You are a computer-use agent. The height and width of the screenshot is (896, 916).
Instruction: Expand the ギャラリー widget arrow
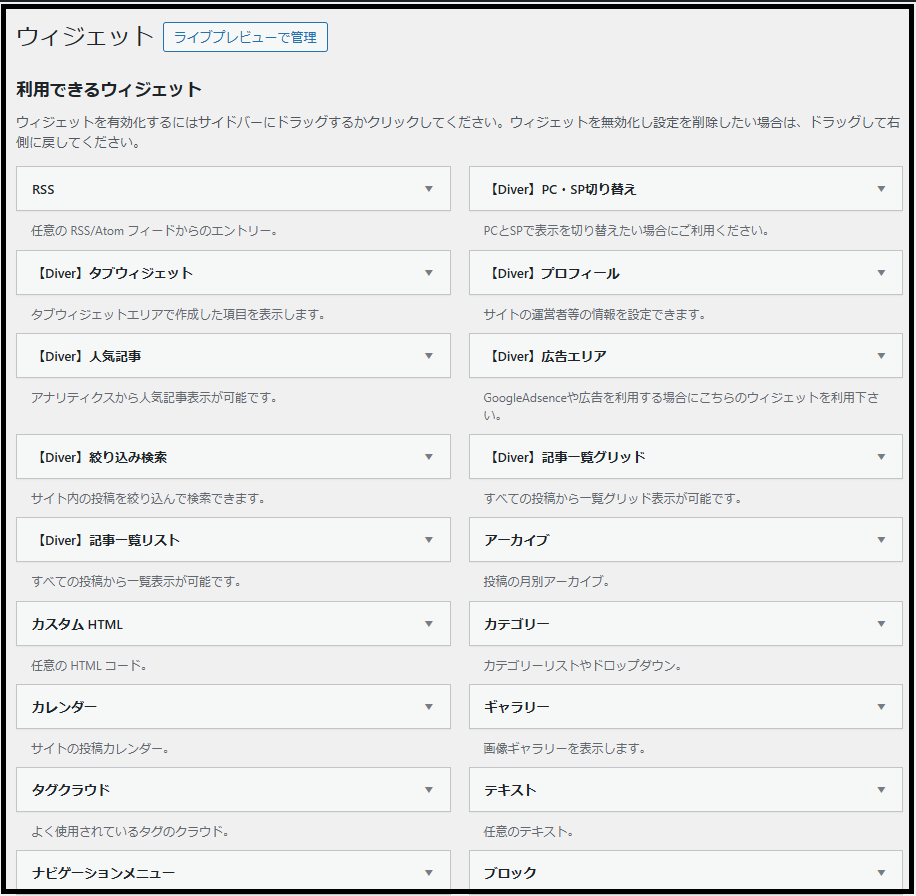pos(881,707)
